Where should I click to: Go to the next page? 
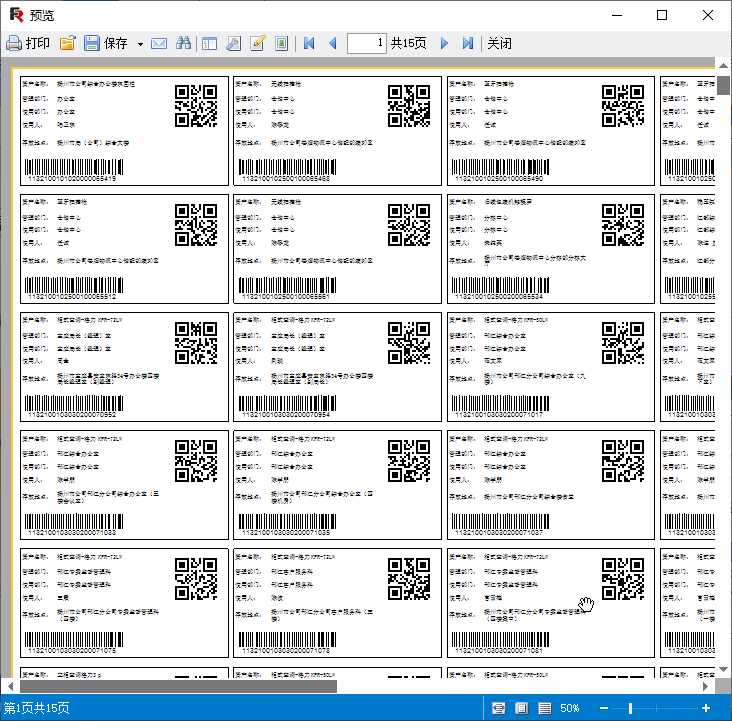(x=444, y=43)
